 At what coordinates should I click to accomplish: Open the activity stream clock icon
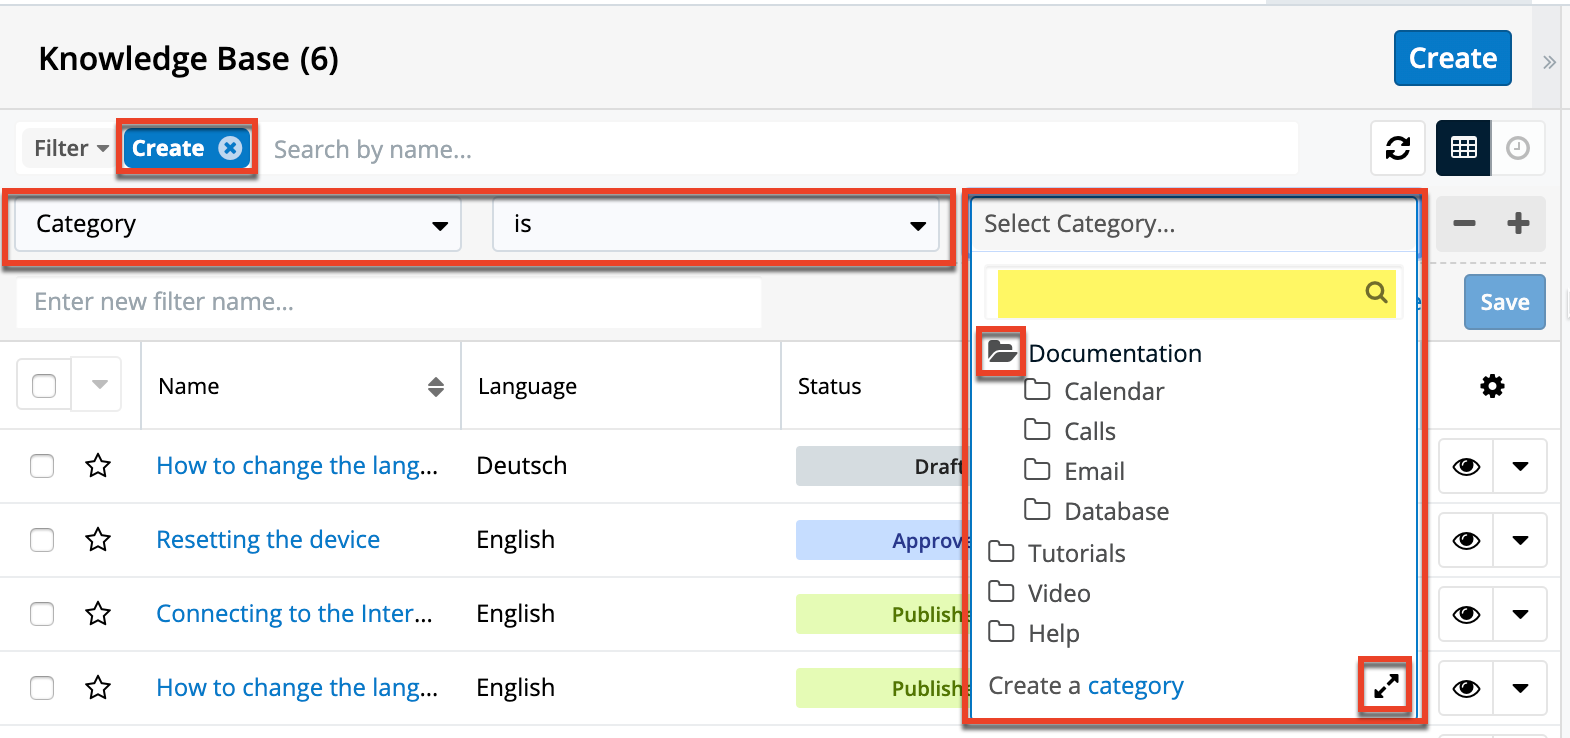[x=1517, y=148]
